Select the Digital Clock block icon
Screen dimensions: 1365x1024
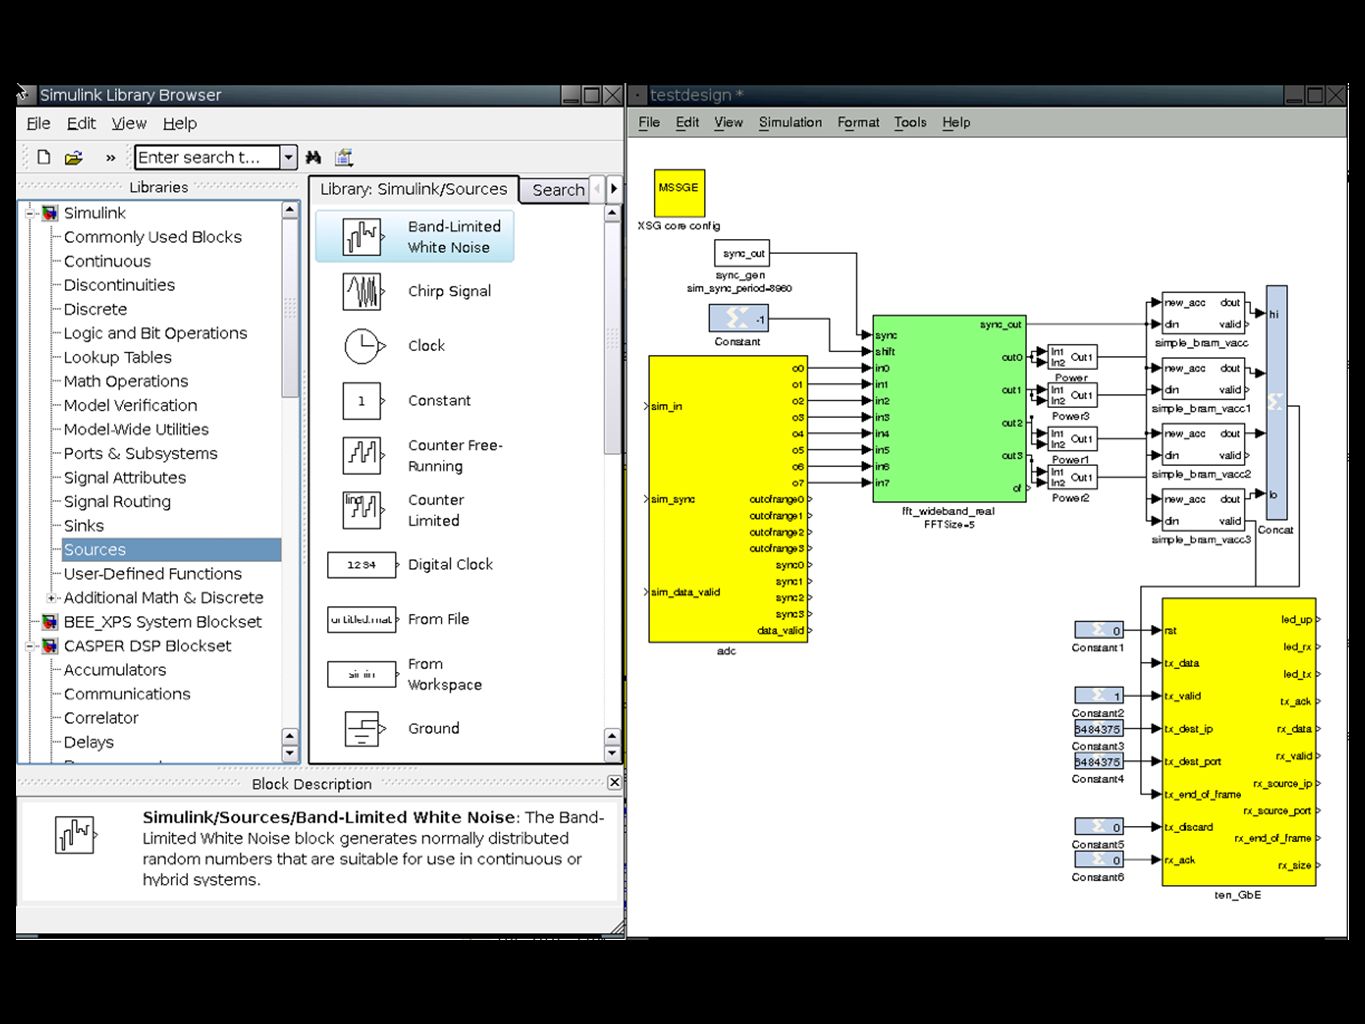pyautogui.click(x=362, y=565)
